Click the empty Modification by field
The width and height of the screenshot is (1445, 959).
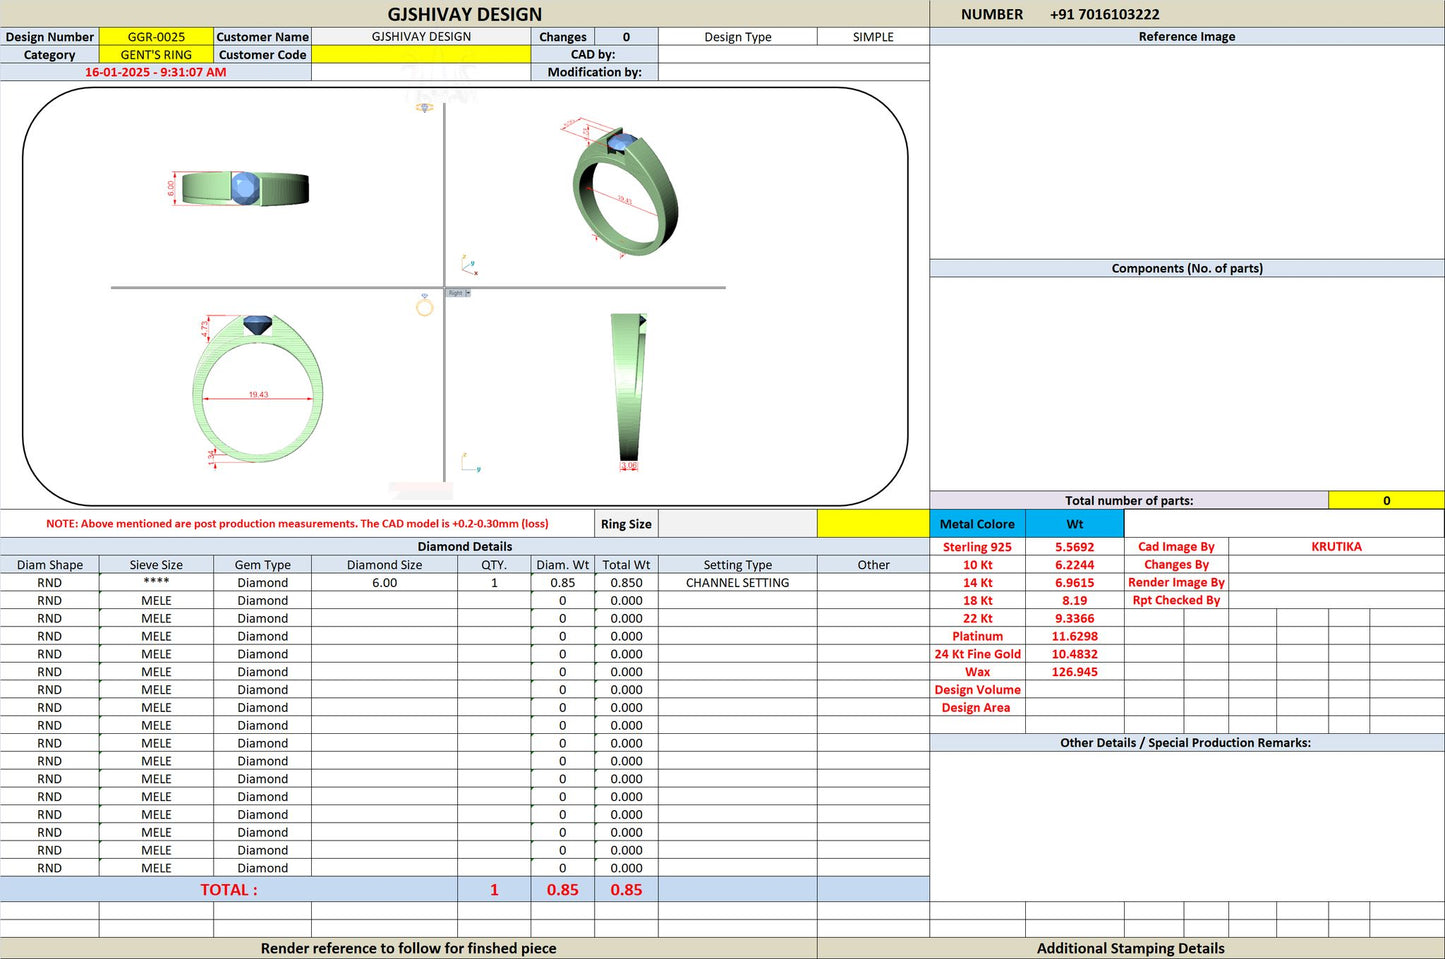(794, 72)
